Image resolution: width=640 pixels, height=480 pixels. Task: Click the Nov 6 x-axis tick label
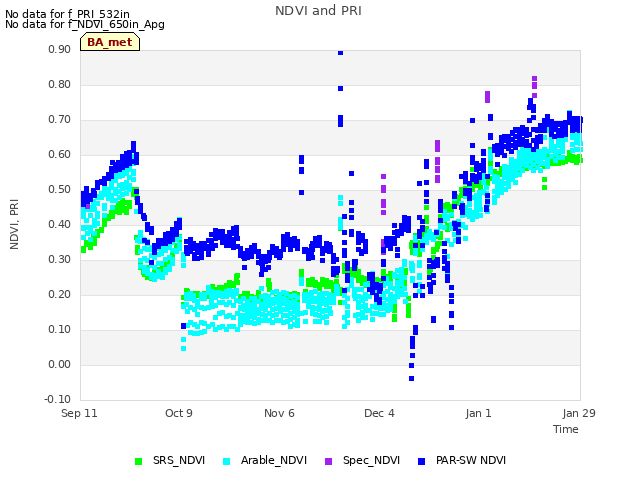click(279, 413)
